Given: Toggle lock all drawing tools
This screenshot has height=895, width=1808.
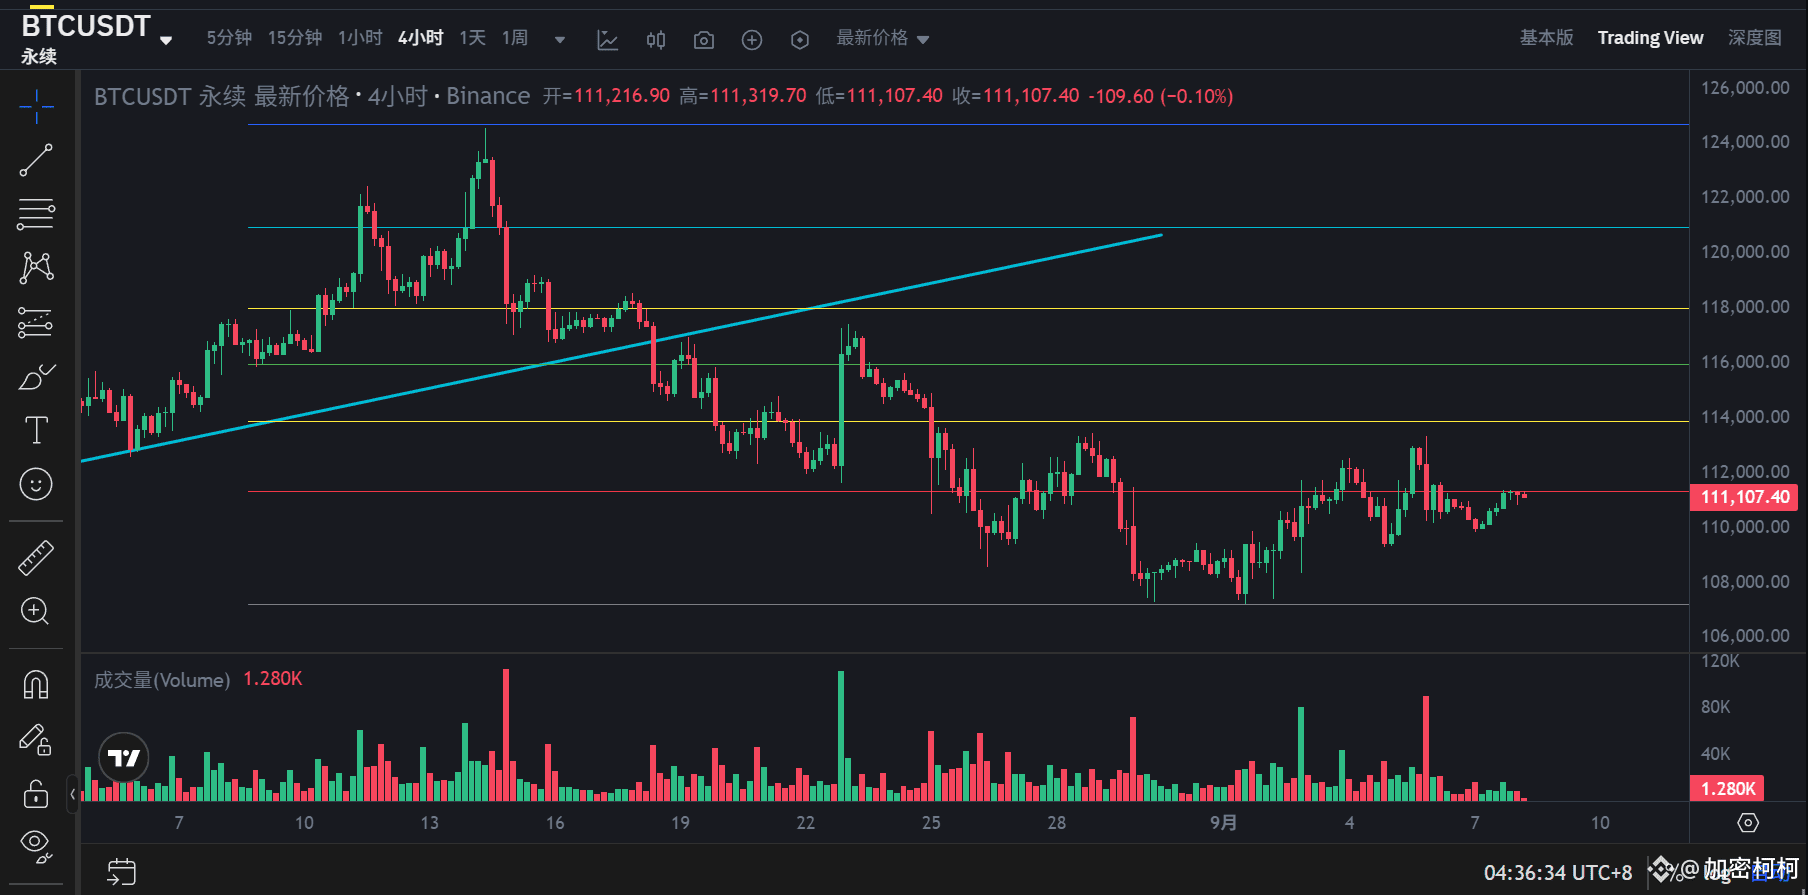Looking at the screenshot, I should (36, 794).
